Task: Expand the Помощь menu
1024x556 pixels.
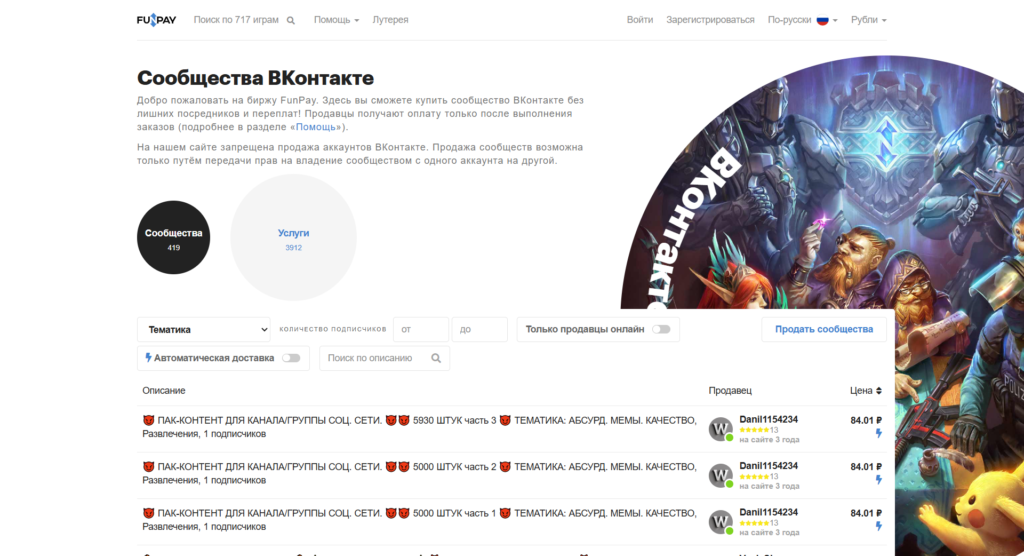Action: (x=336, y=20)
